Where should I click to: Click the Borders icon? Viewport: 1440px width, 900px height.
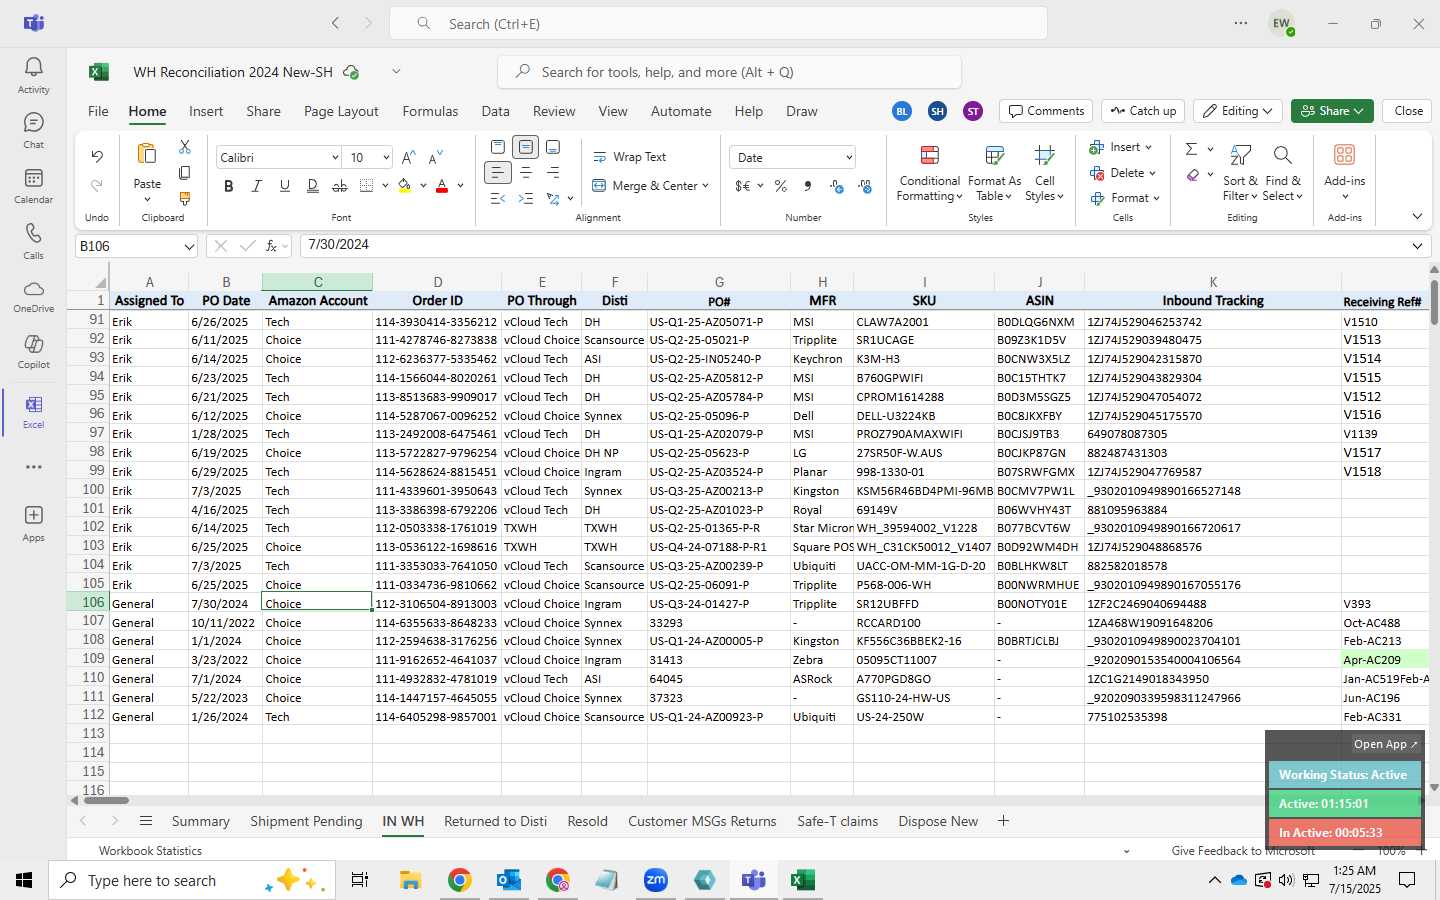click(x=367, y=186)
